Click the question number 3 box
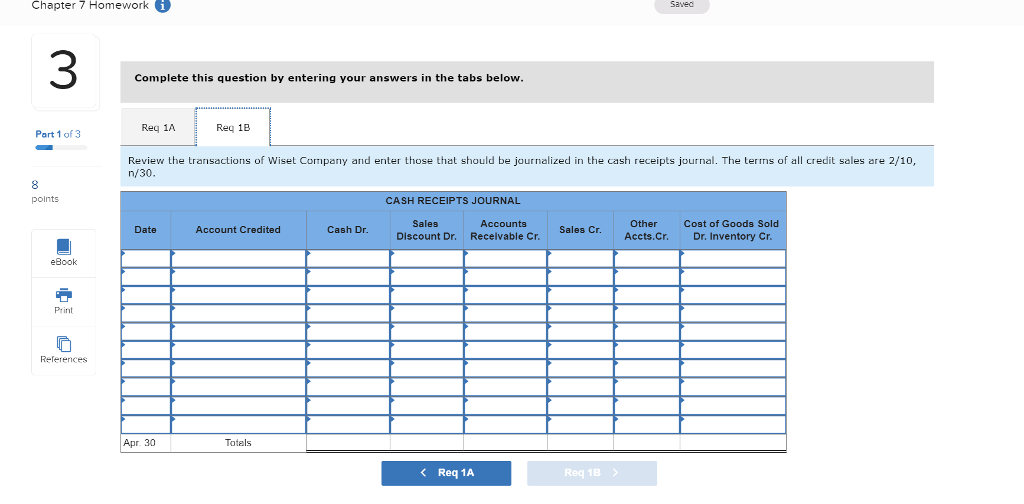The height and width of the screenshot is (504, 1024). coord(65,72)
